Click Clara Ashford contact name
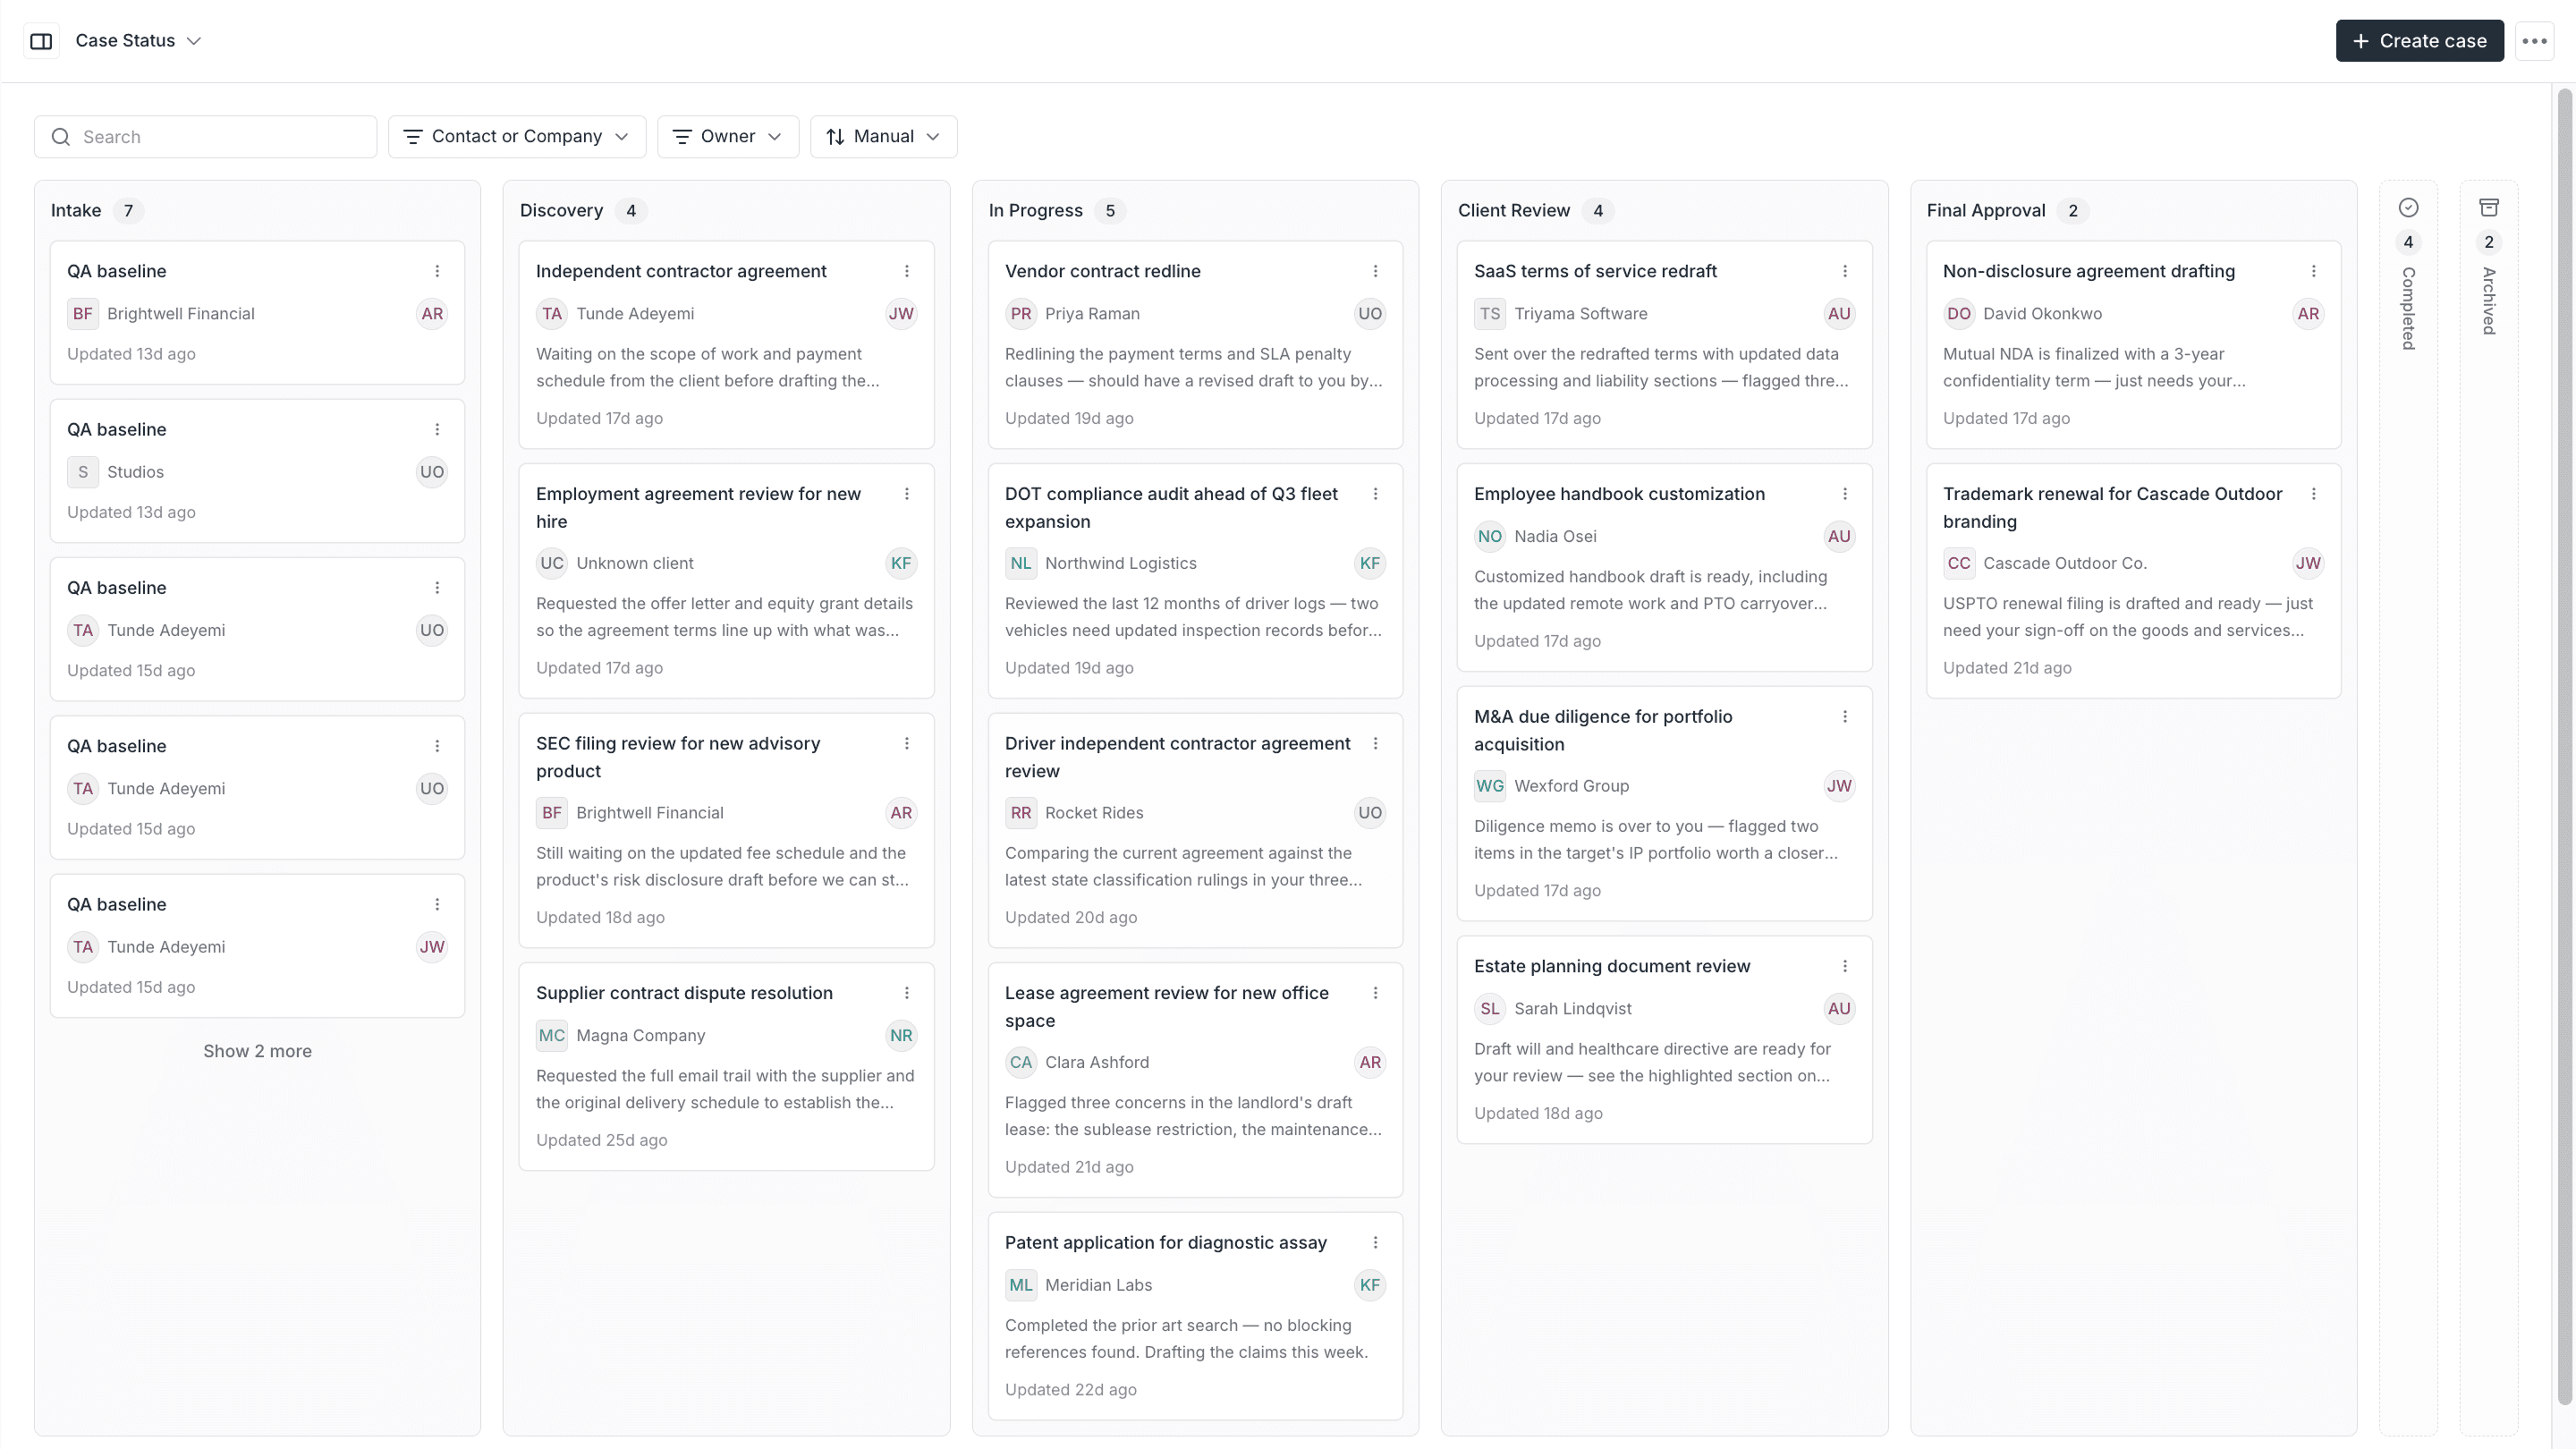2576x1449 pixels. (1096, 1062)
